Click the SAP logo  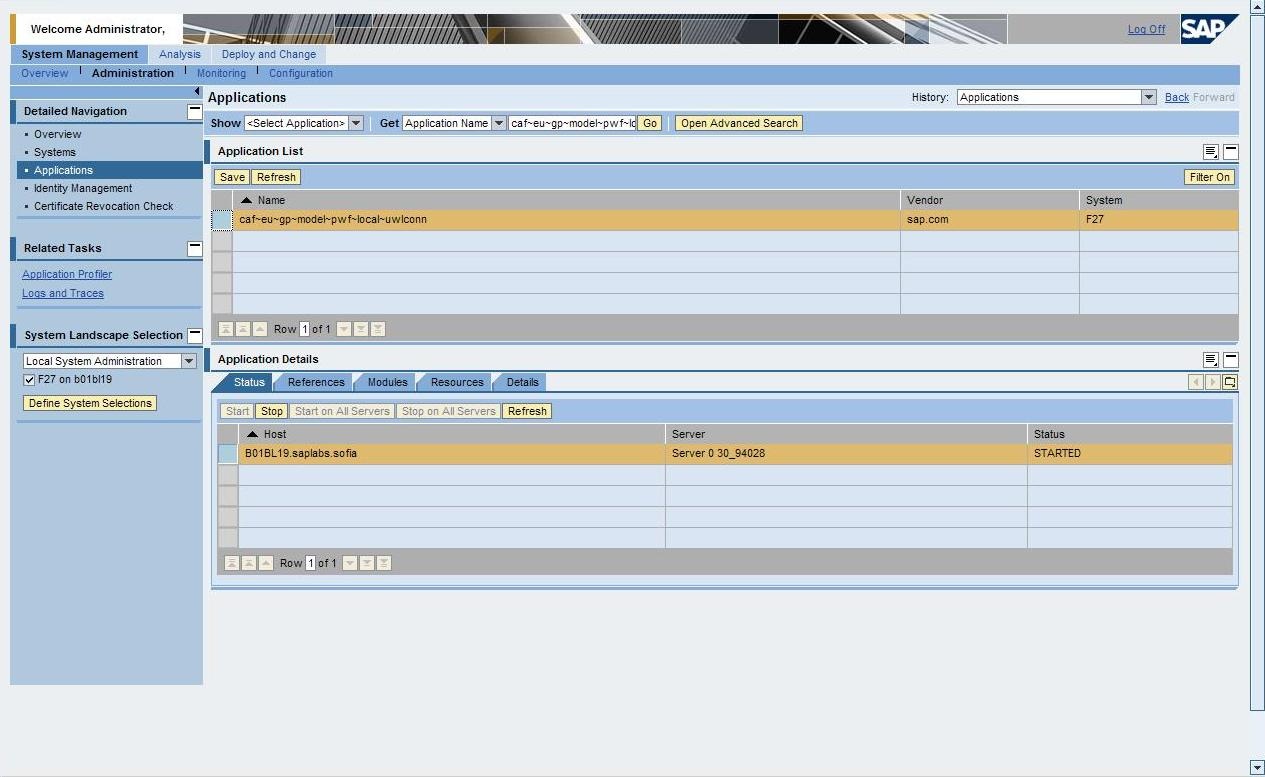coord(1208,28)
